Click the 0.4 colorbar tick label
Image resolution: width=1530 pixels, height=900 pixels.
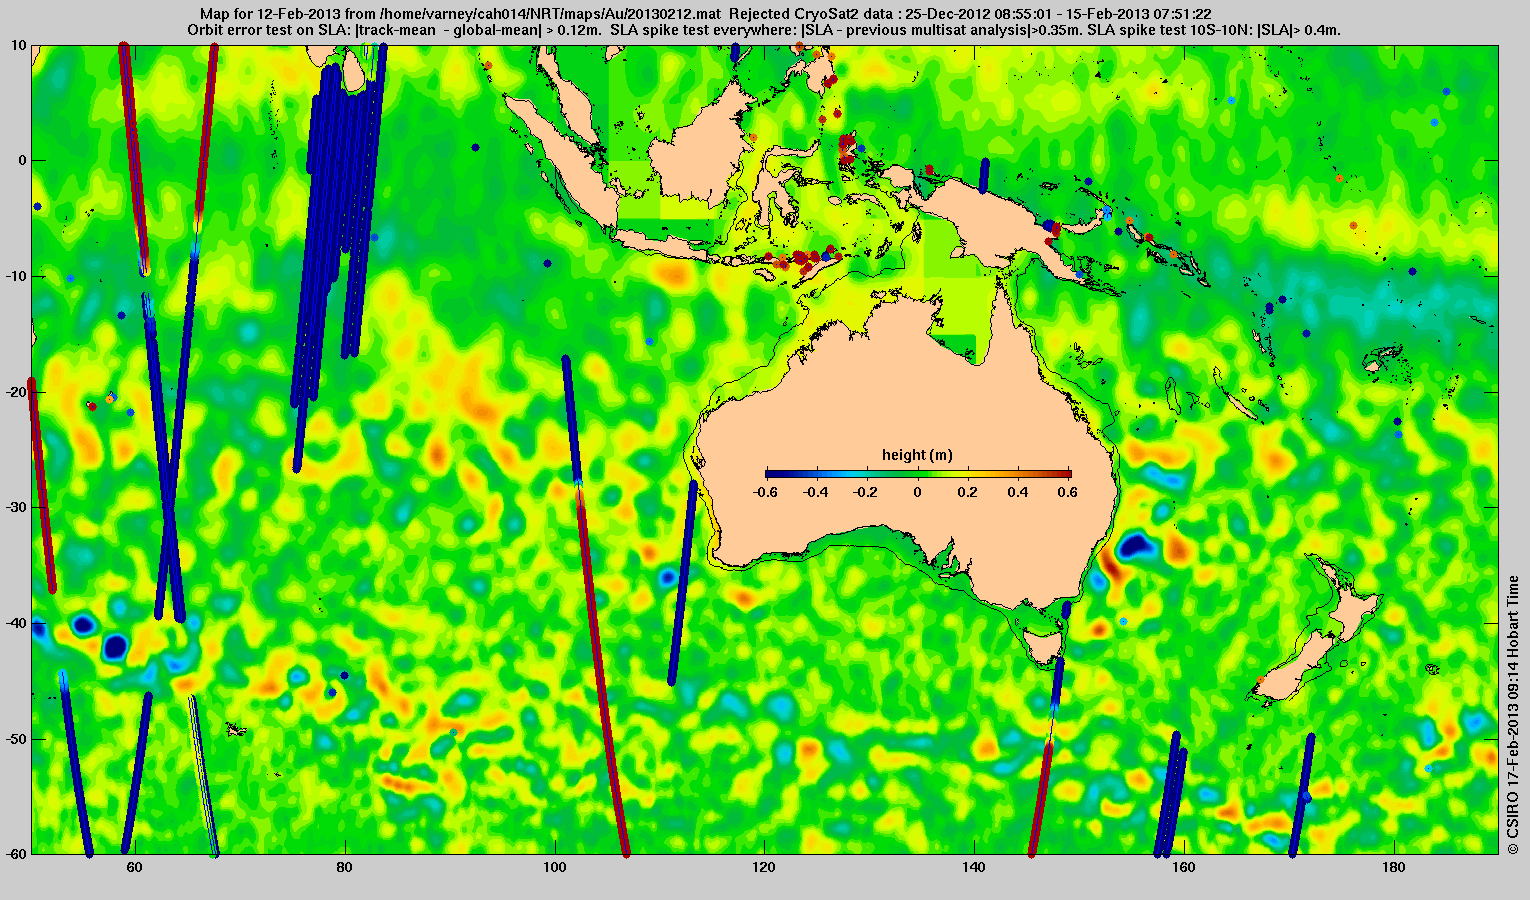point(1020,492)
